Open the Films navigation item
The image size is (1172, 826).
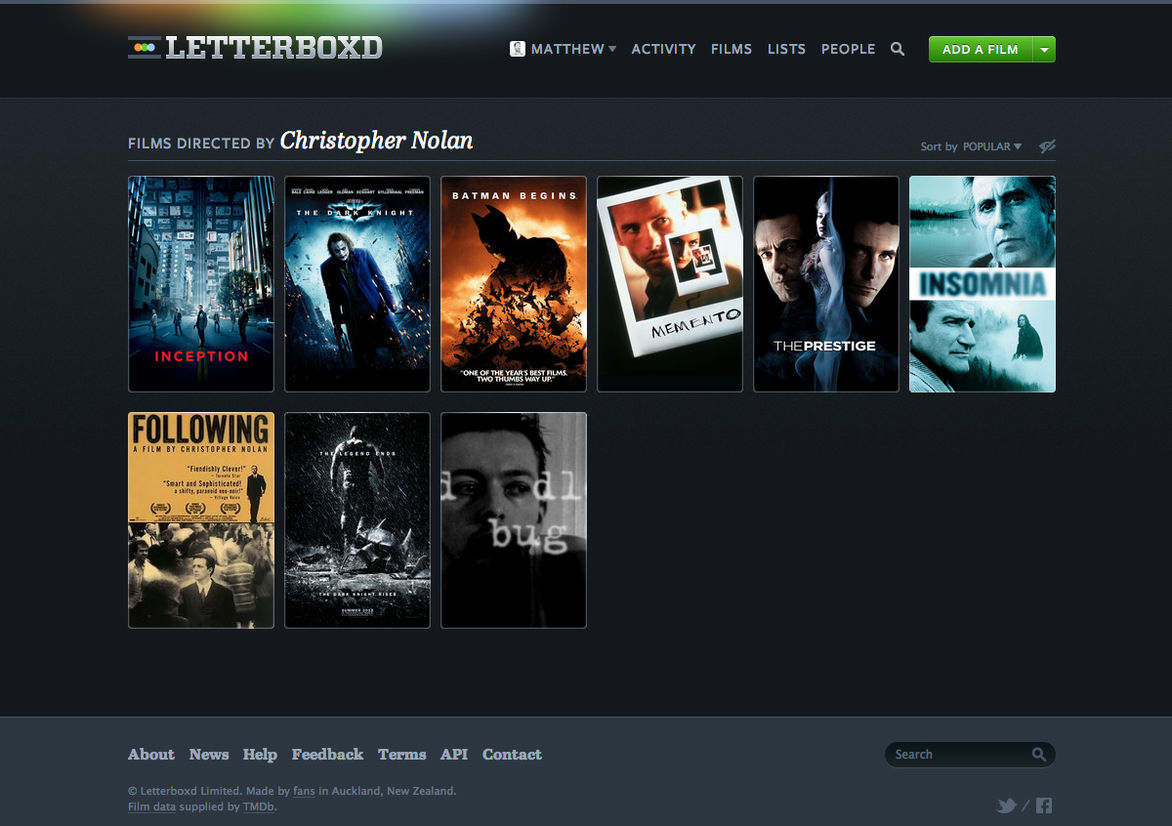click(731, 49)
